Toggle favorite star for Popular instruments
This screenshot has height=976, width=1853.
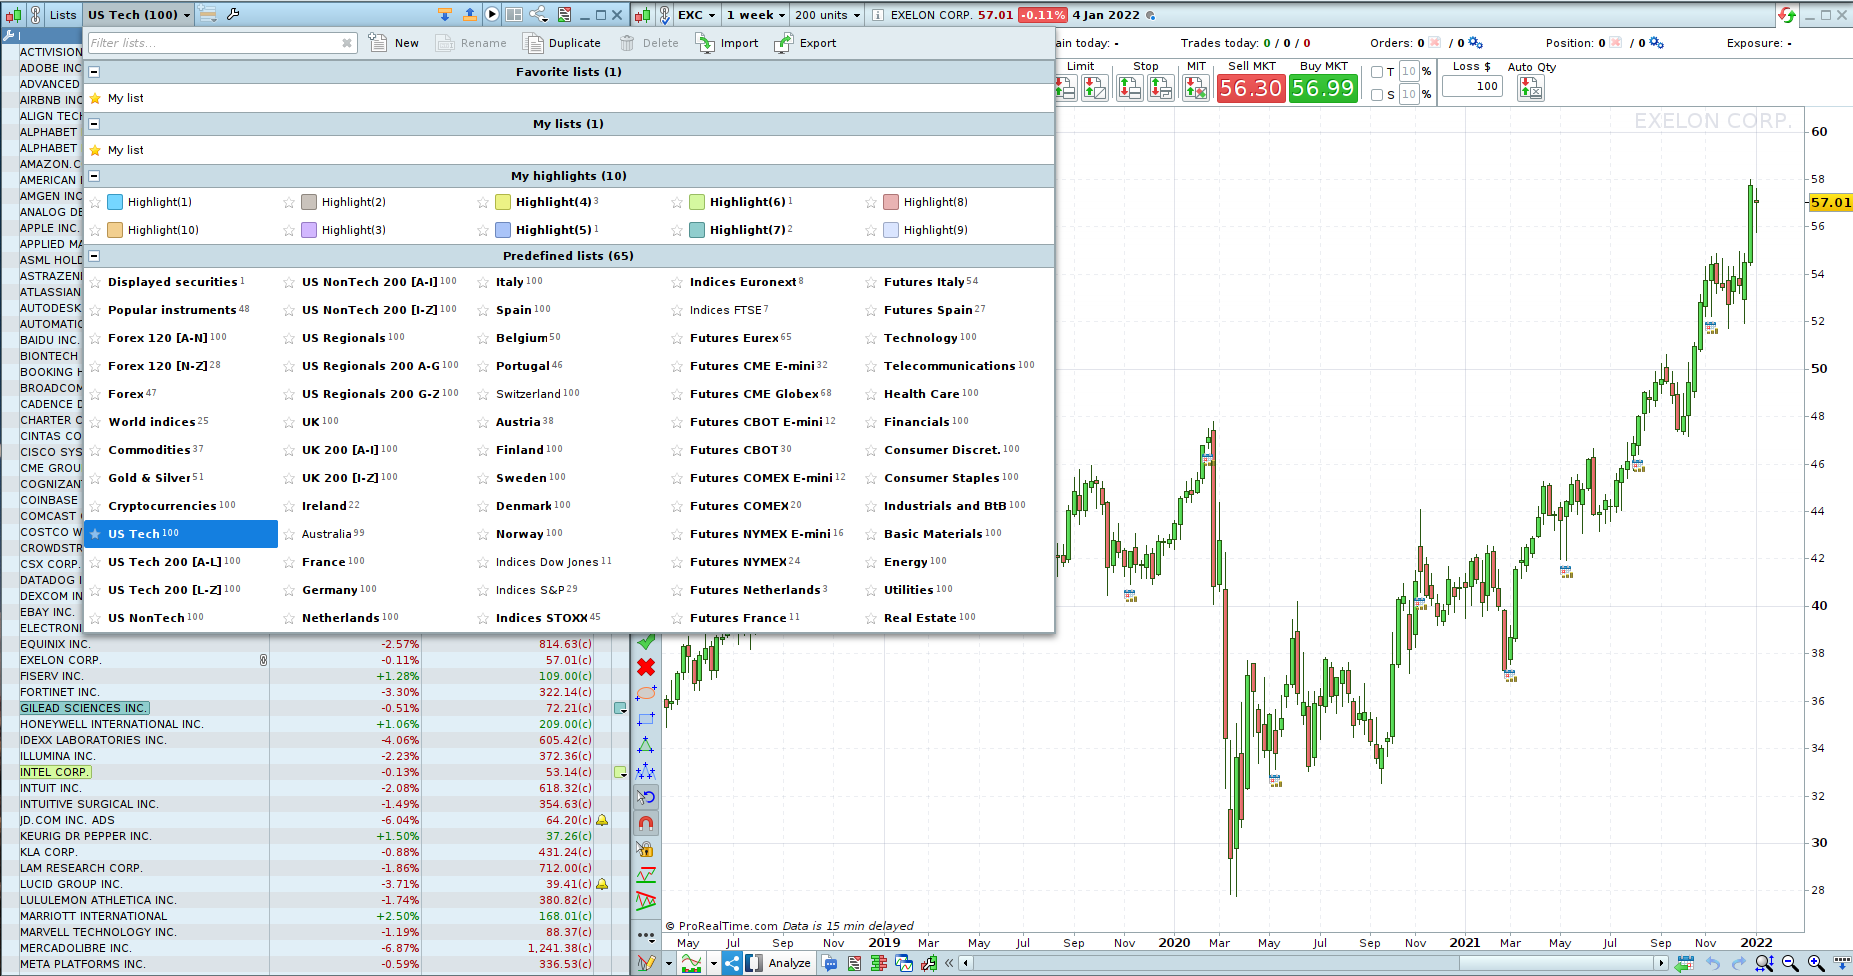[95, 310]
